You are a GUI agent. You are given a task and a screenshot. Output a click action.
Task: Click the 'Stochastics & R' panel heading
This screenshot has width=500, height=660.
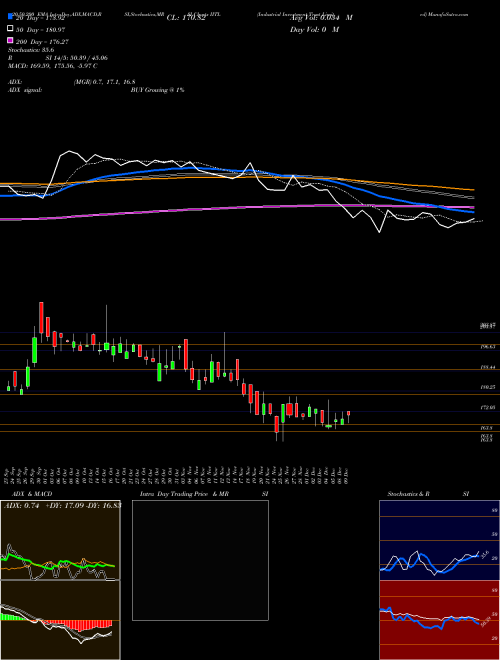pyautogui.click(x=409, y=494)
